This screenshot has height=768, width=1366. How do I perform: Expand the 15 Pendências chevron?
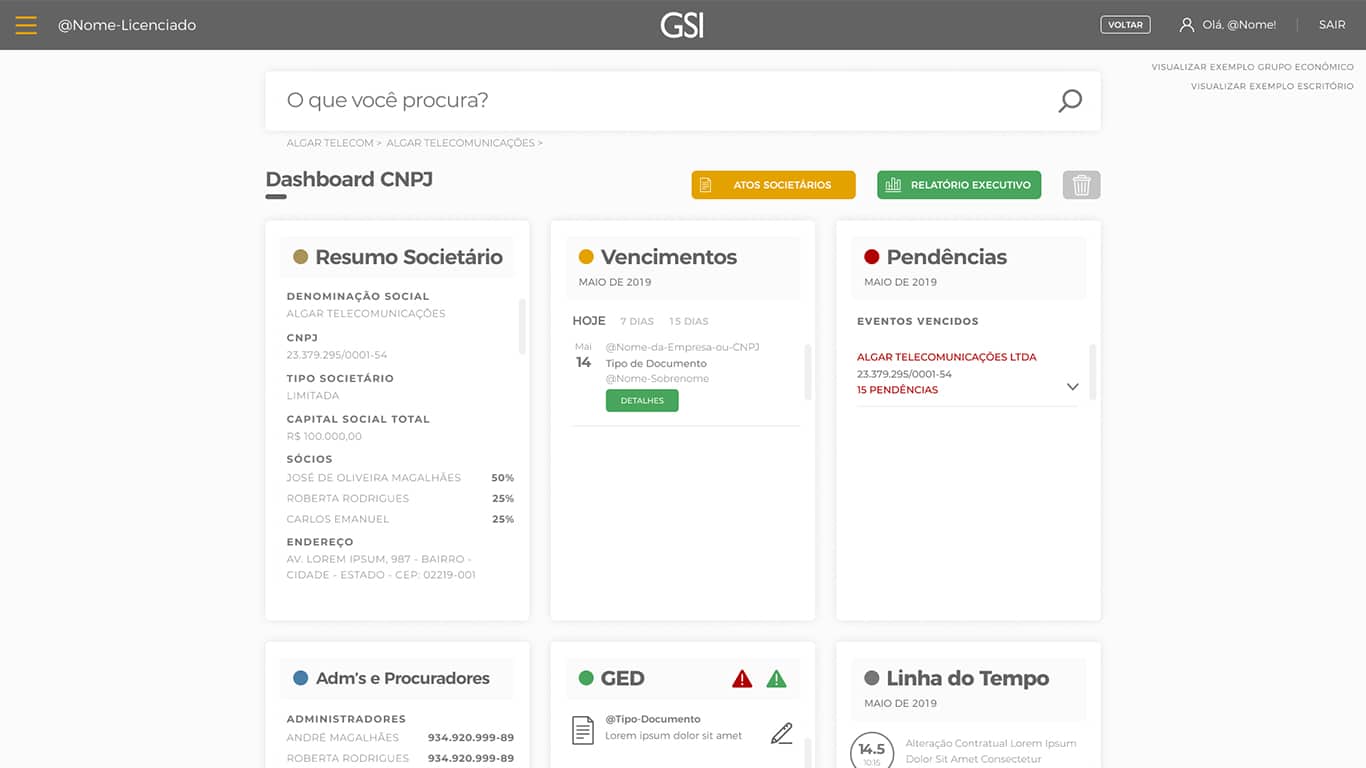1072,387
